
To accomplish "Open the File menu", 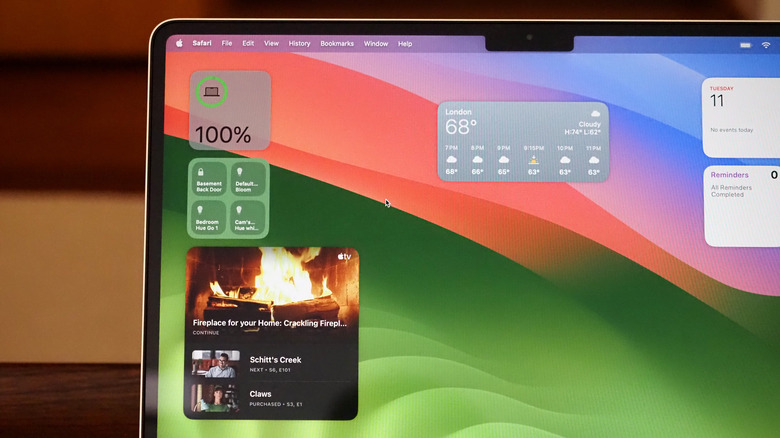I will coord(227,43).
